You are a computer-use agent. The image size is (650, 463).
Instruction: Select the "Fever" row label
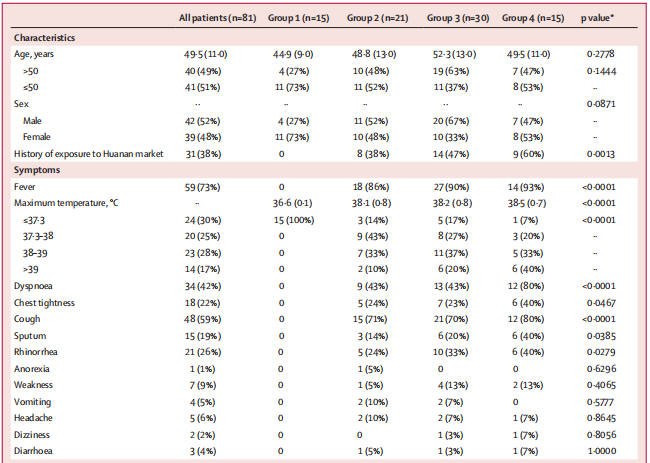pyautogui.click(x=24, y=187)
